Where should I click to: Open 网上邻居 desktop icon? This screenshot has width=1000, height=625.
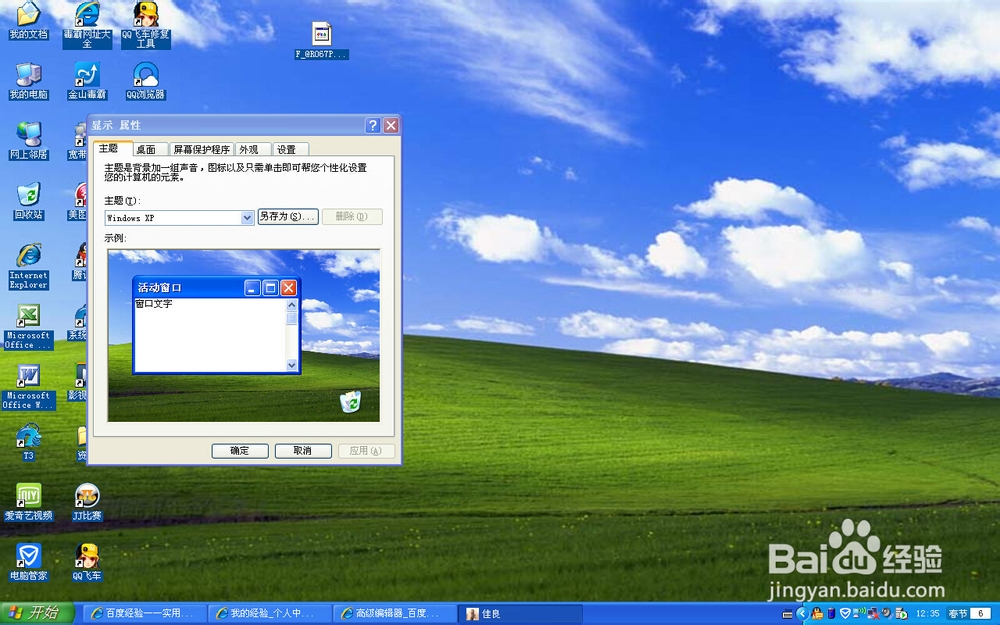click(x=28, y=141)
